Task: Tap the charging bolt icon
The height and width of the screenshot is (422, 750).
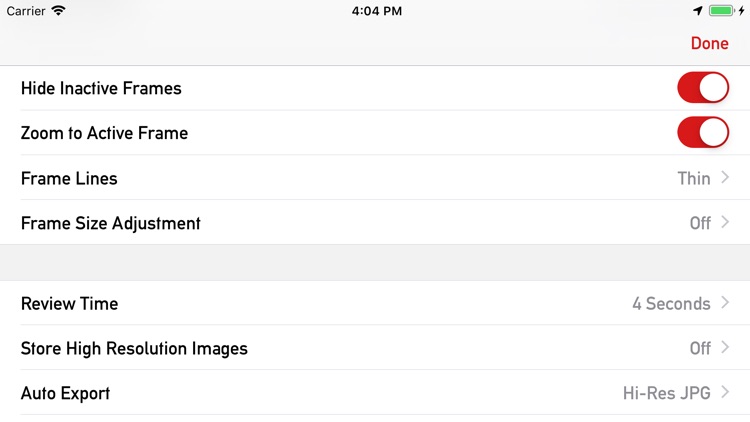Action: click(x=741, y=11)
